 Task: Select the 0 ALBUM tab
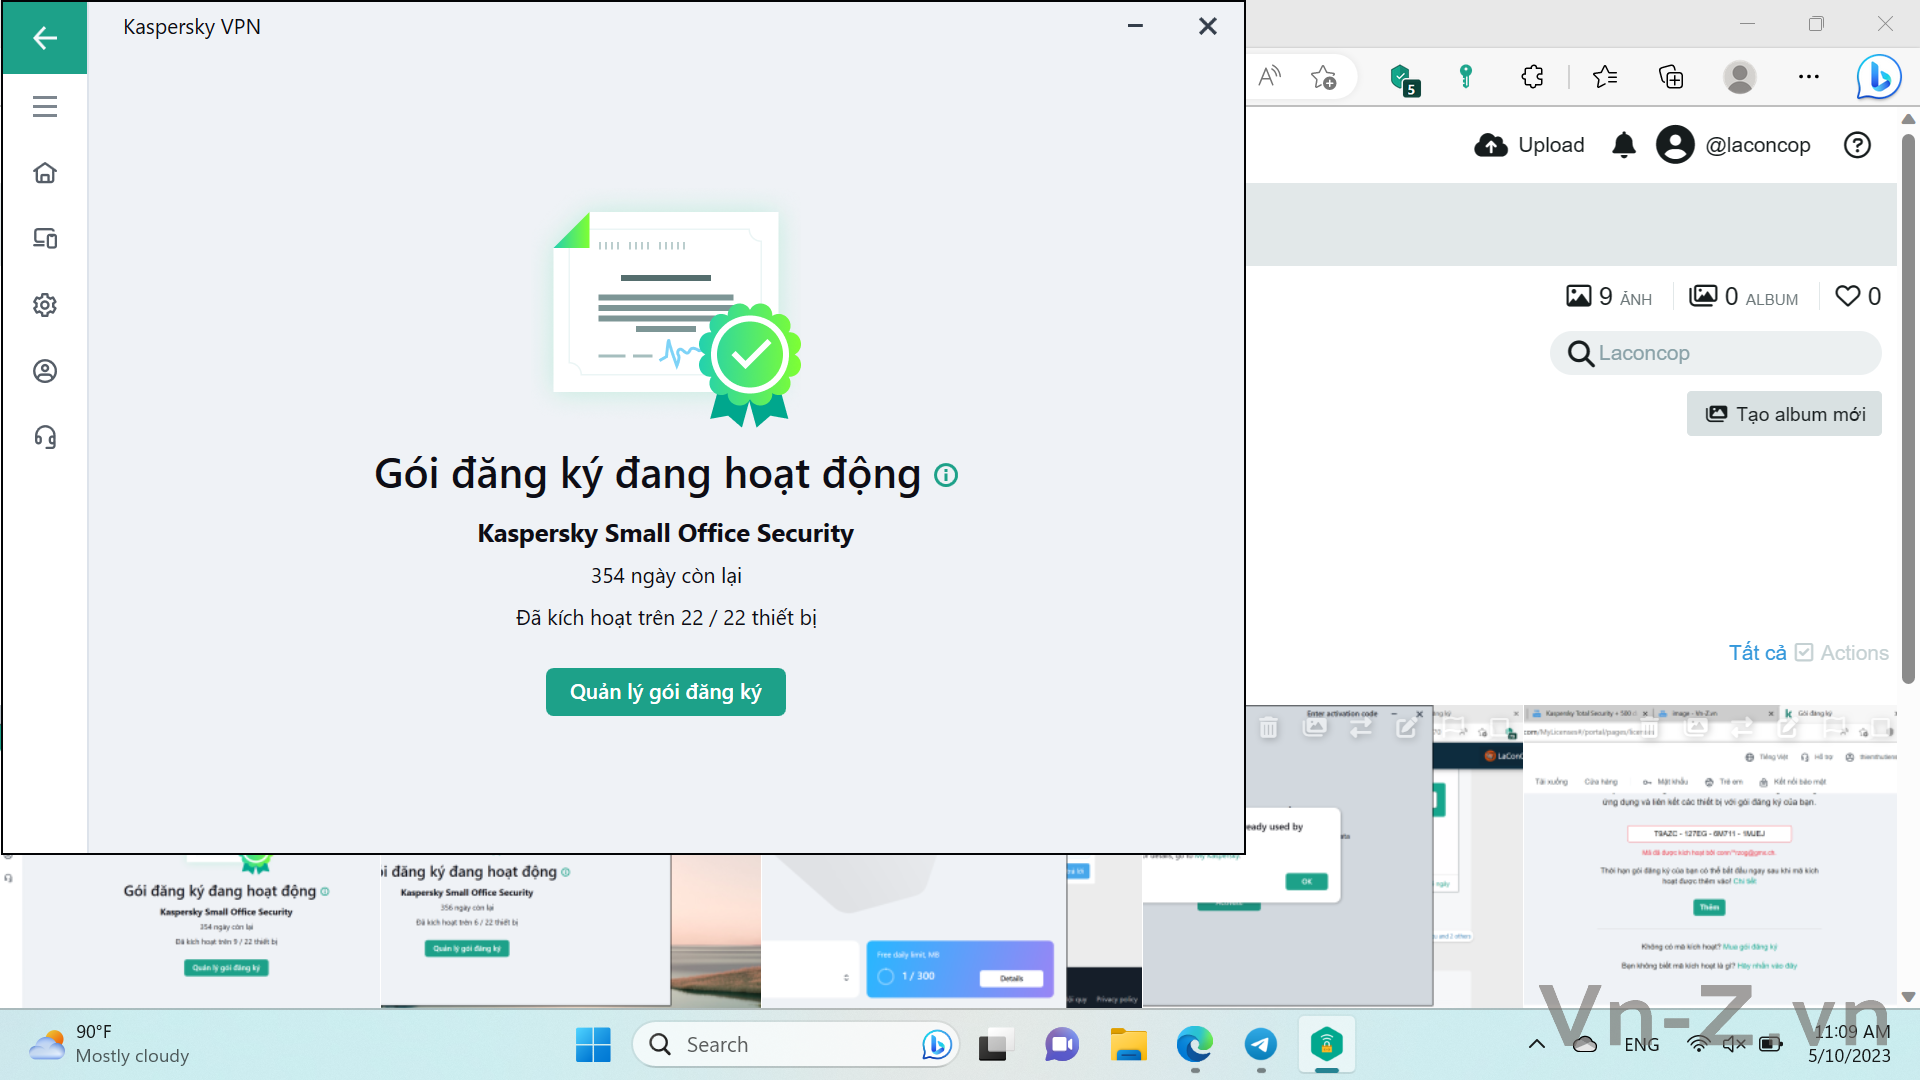point(1743,297)
